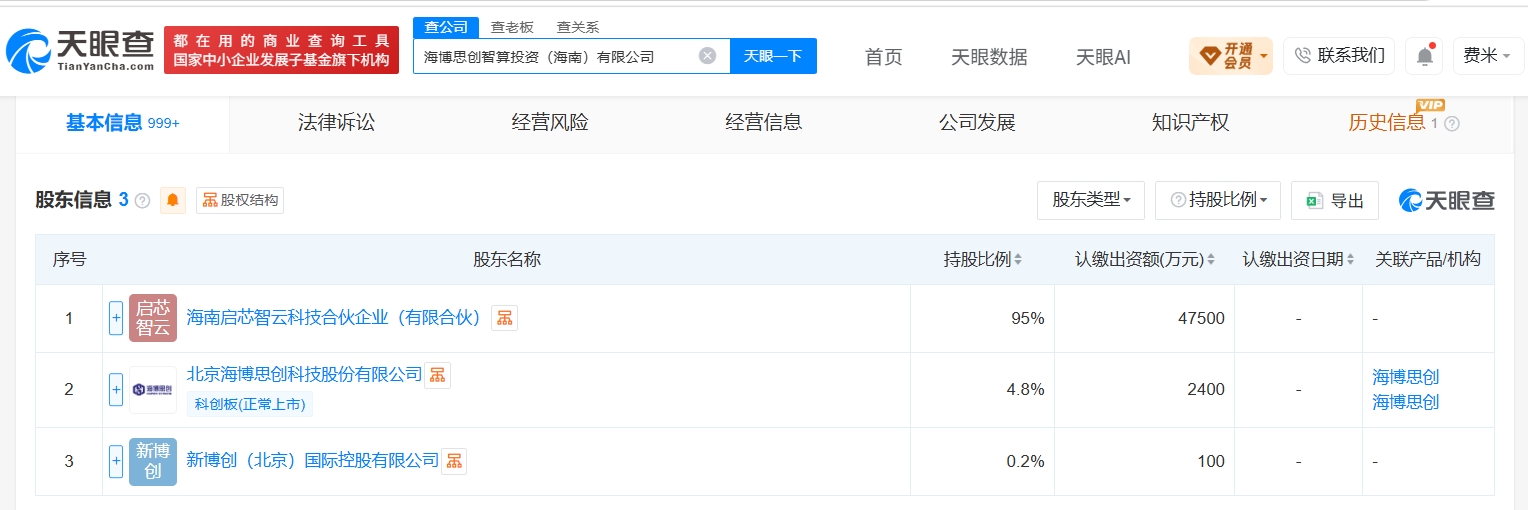
Task: Sort by 认缴出资额(万元) column arrows
Action: 1211,260
